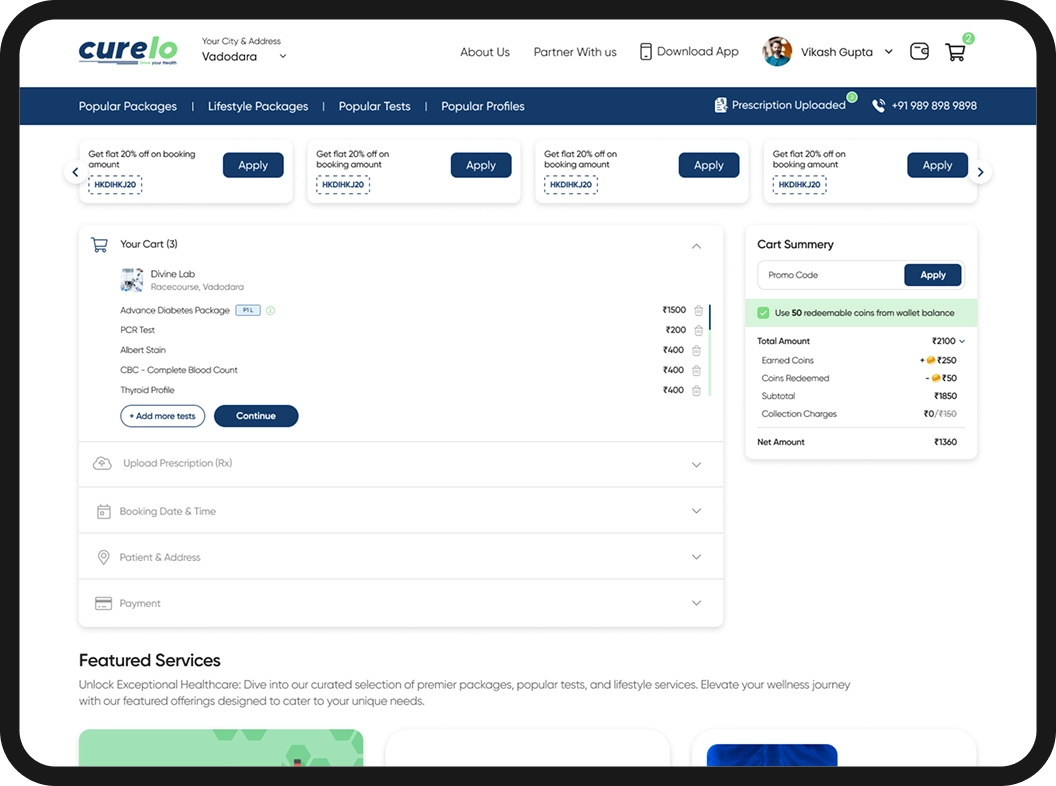Screen dimensions: 1056x786
Task: Expand the Booking Date & Time section
Action: pos(697,511)
